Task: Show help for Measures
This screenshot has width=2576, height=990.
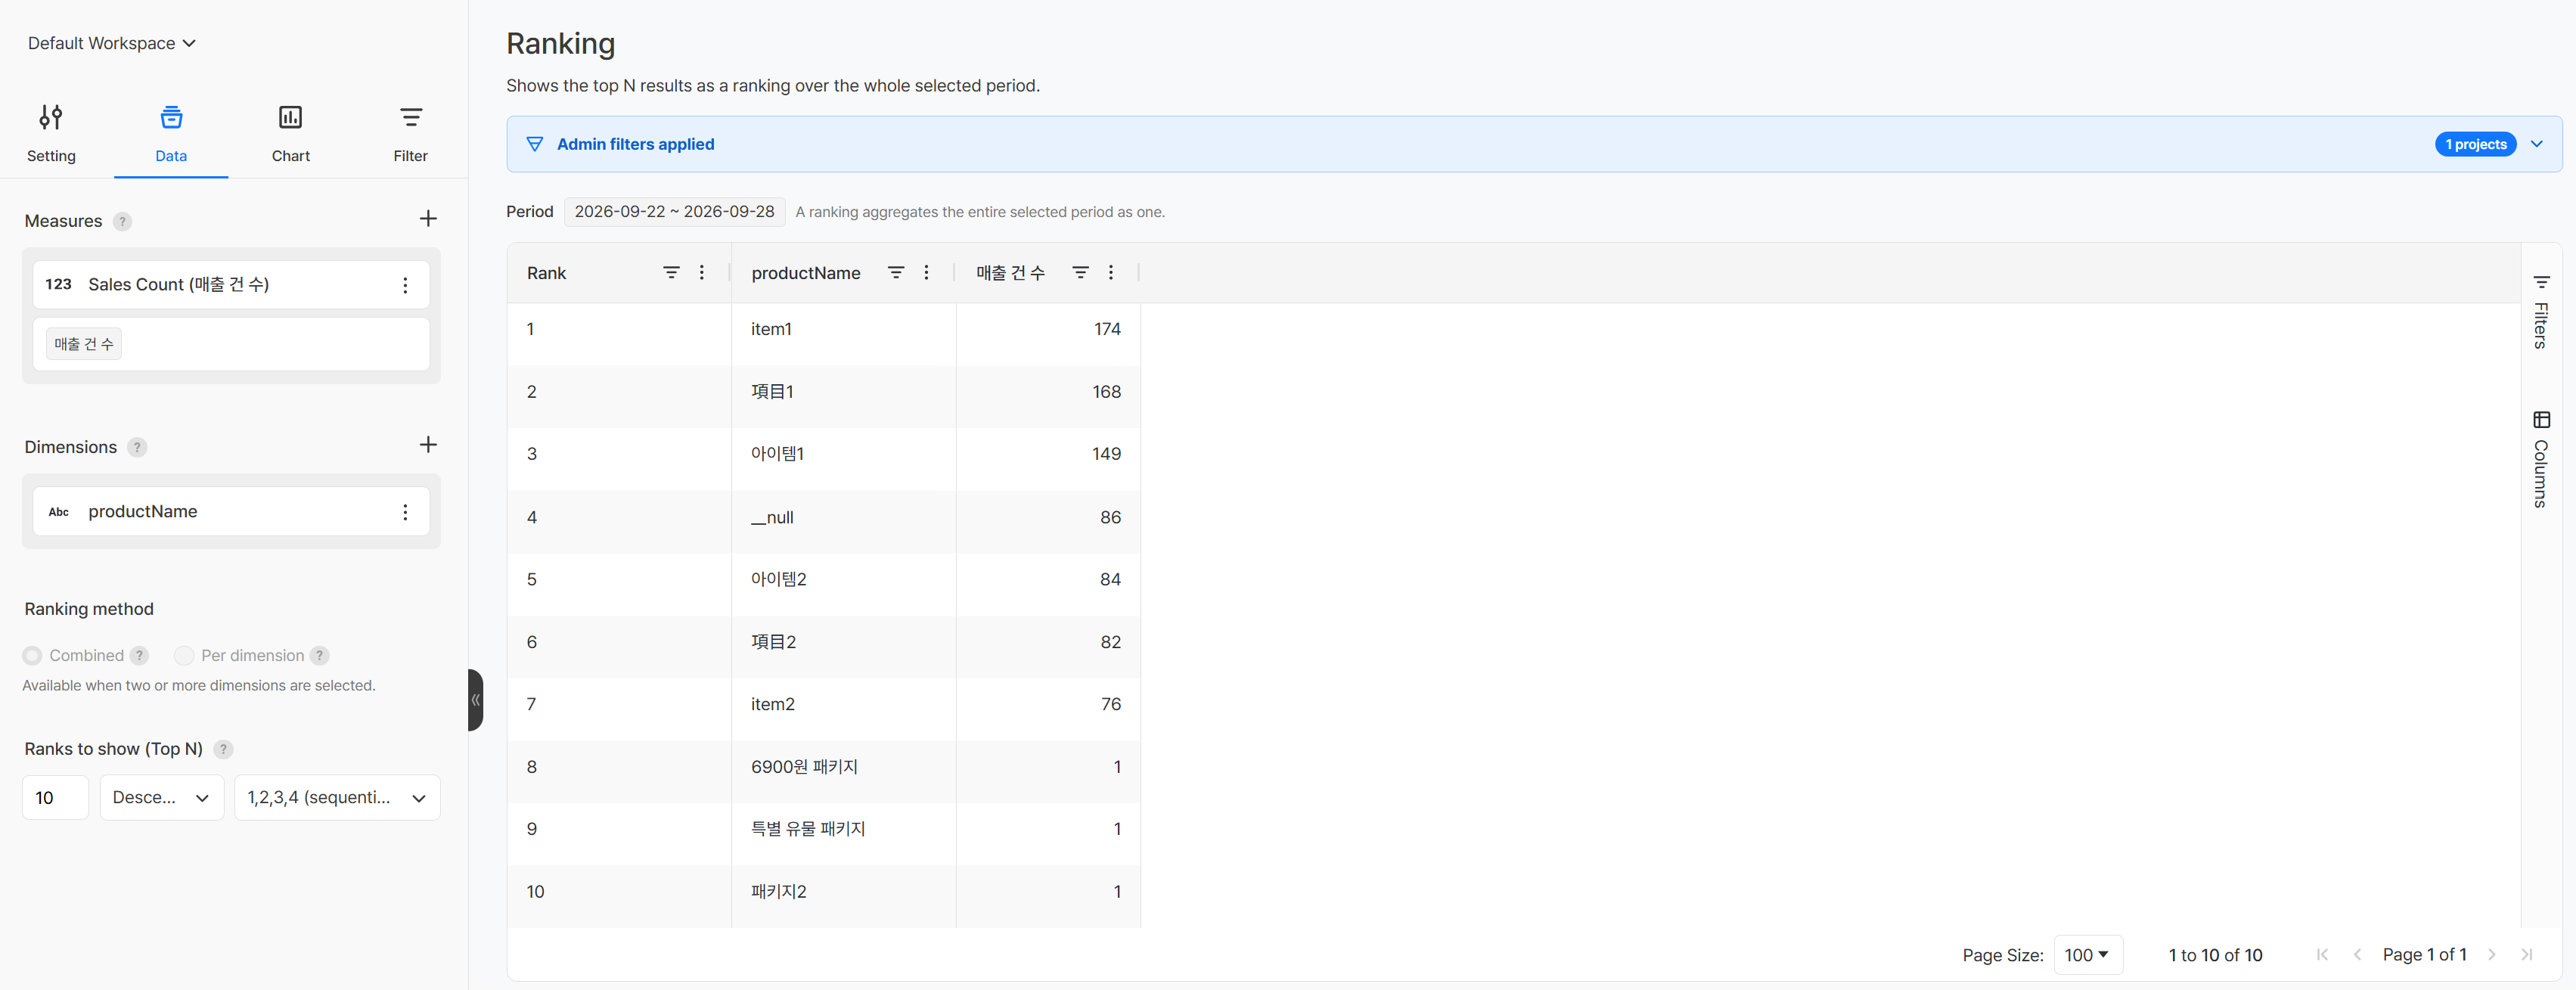Action: pyautogui.click(x=122, y=221)
